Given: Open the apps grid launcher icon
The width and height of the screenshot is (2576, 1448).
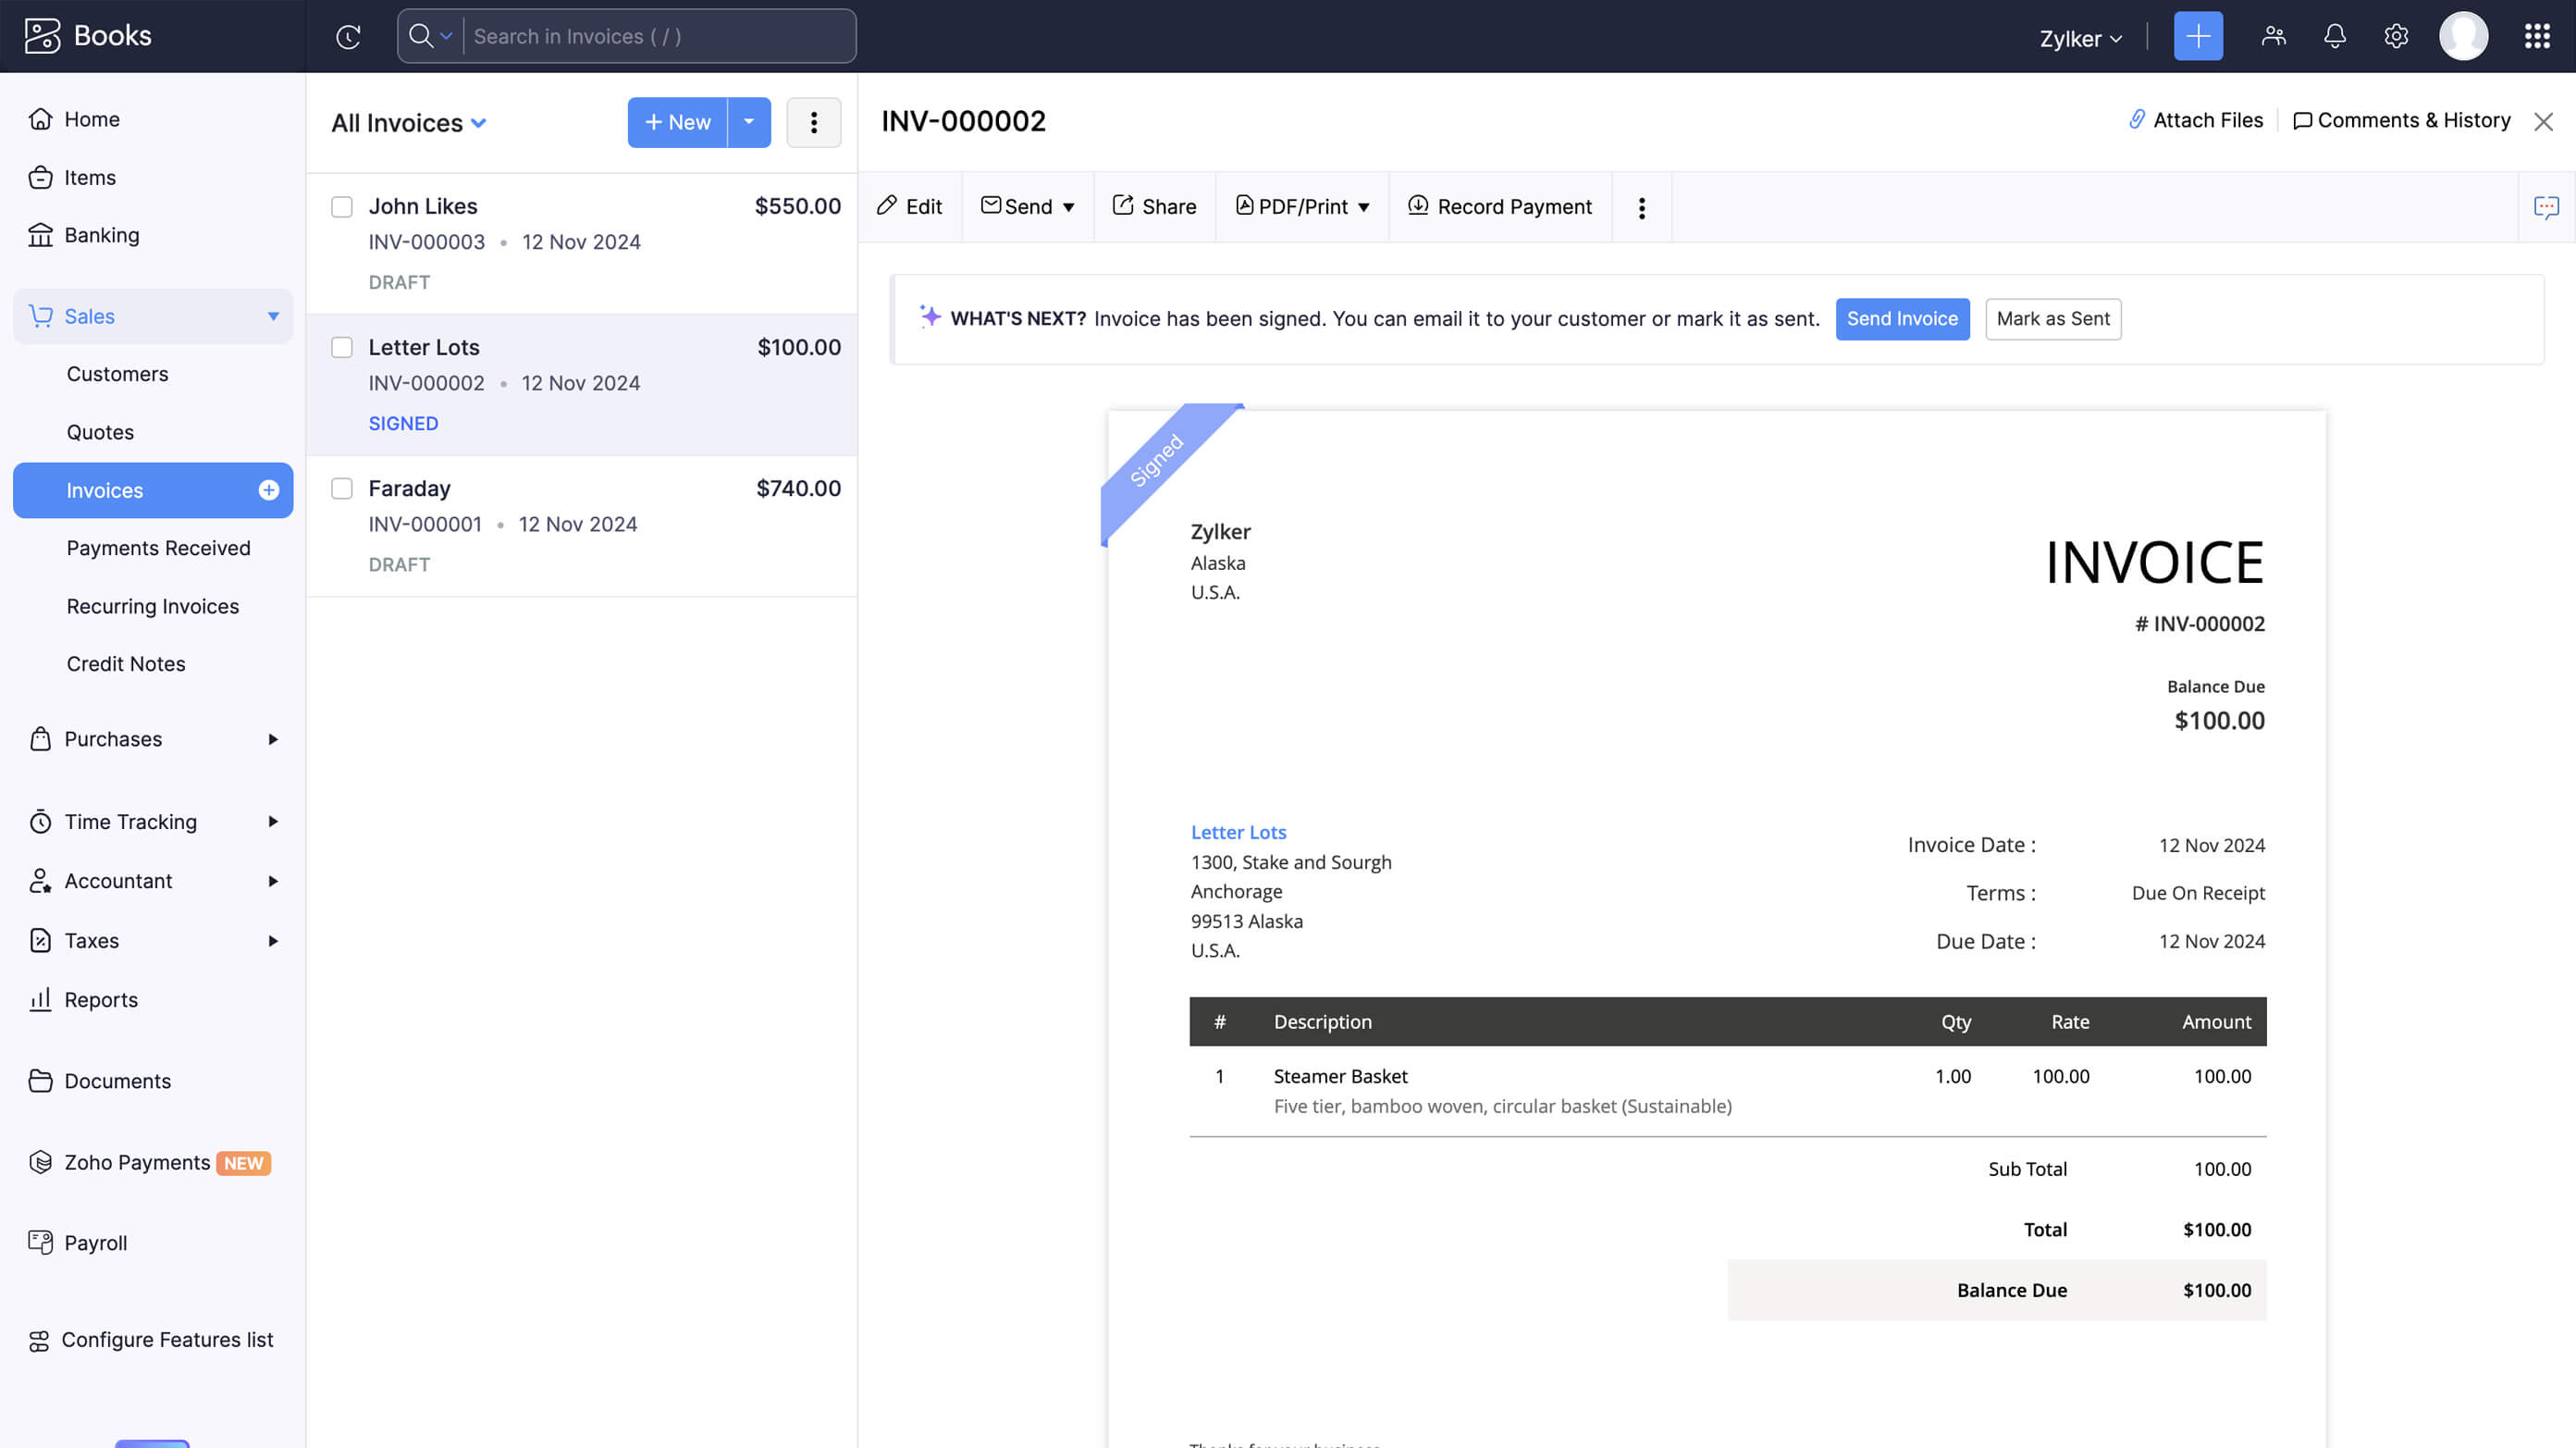Looking at the screenshot, I should pyautogui.click(x=2536, y=37).
